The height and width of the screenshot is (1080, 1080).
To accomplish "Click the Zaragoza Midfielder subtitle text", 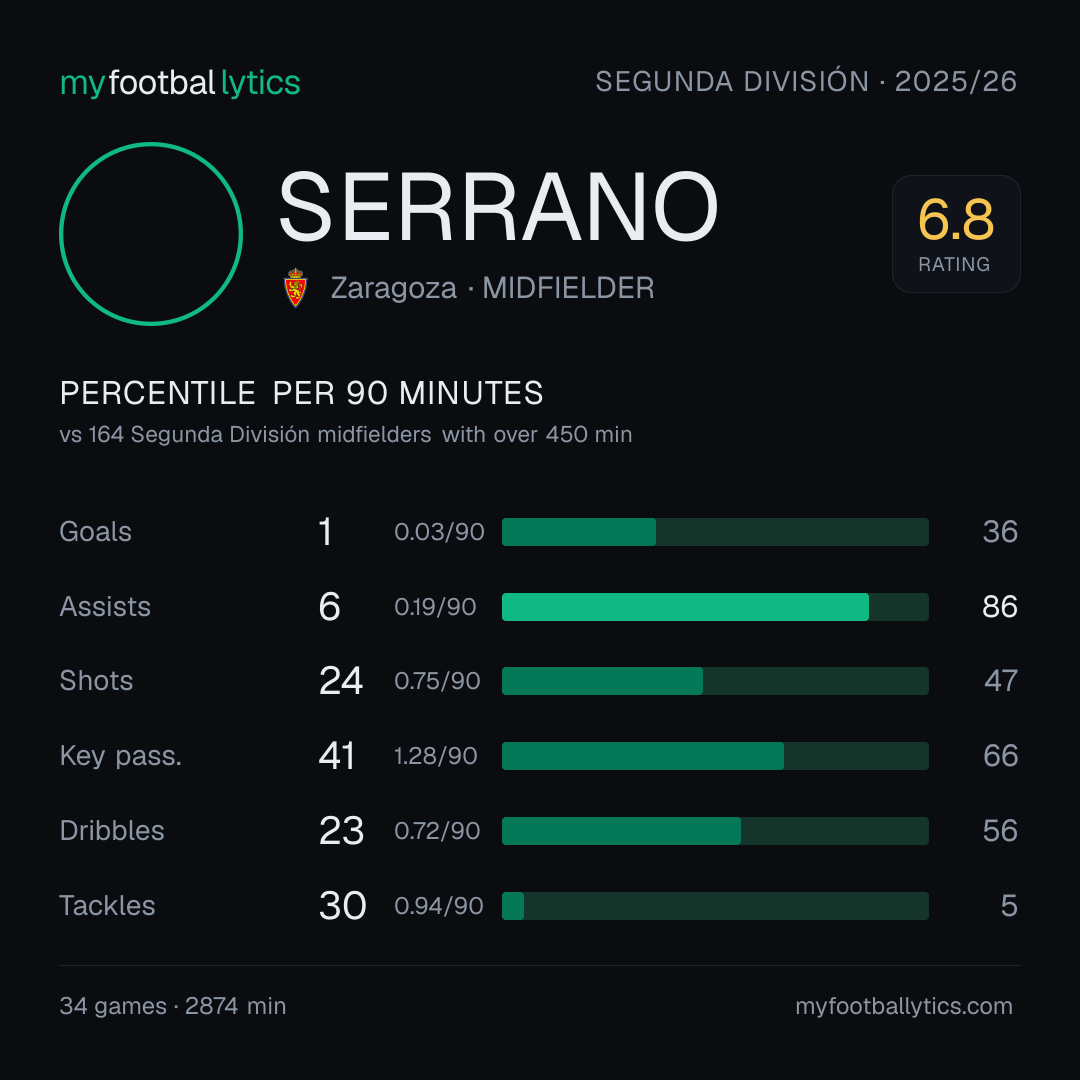I will tap(492, 288).
